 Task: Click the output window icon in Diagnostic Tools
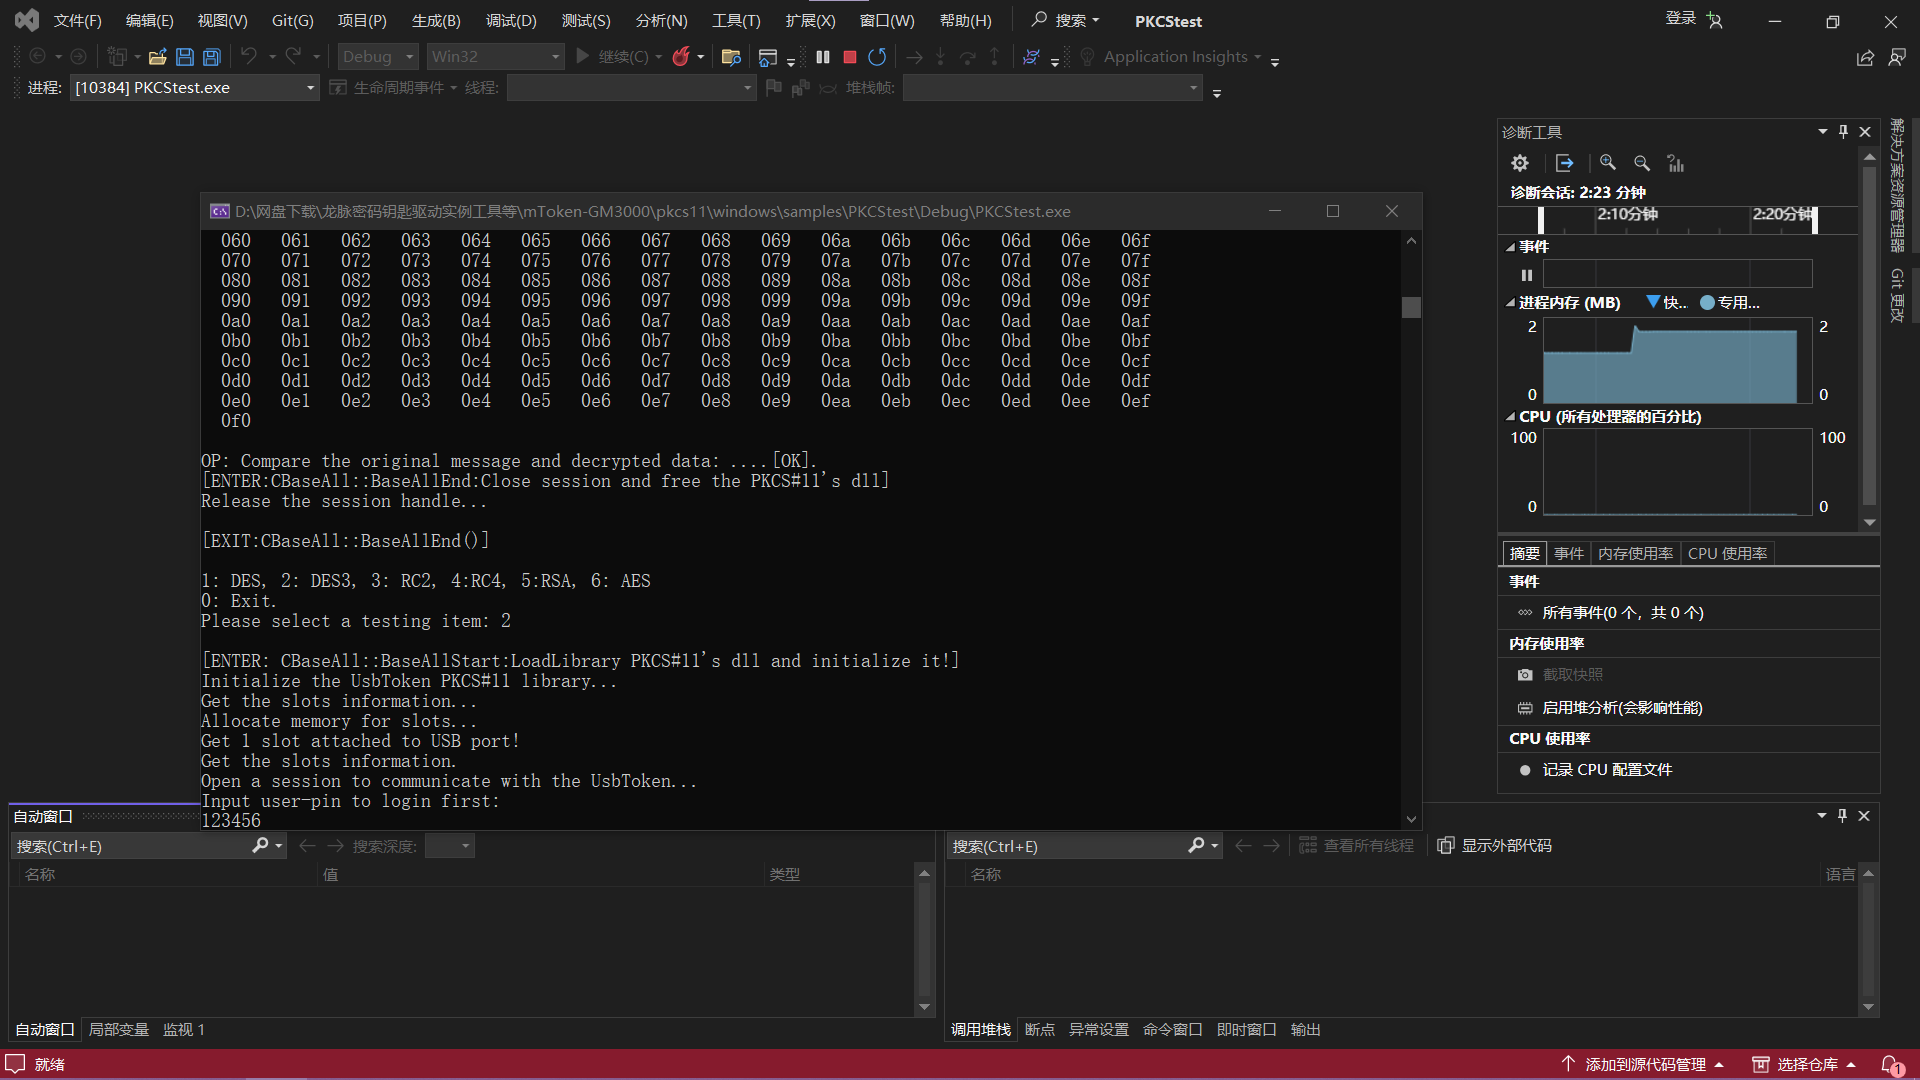coord(1565,163)
